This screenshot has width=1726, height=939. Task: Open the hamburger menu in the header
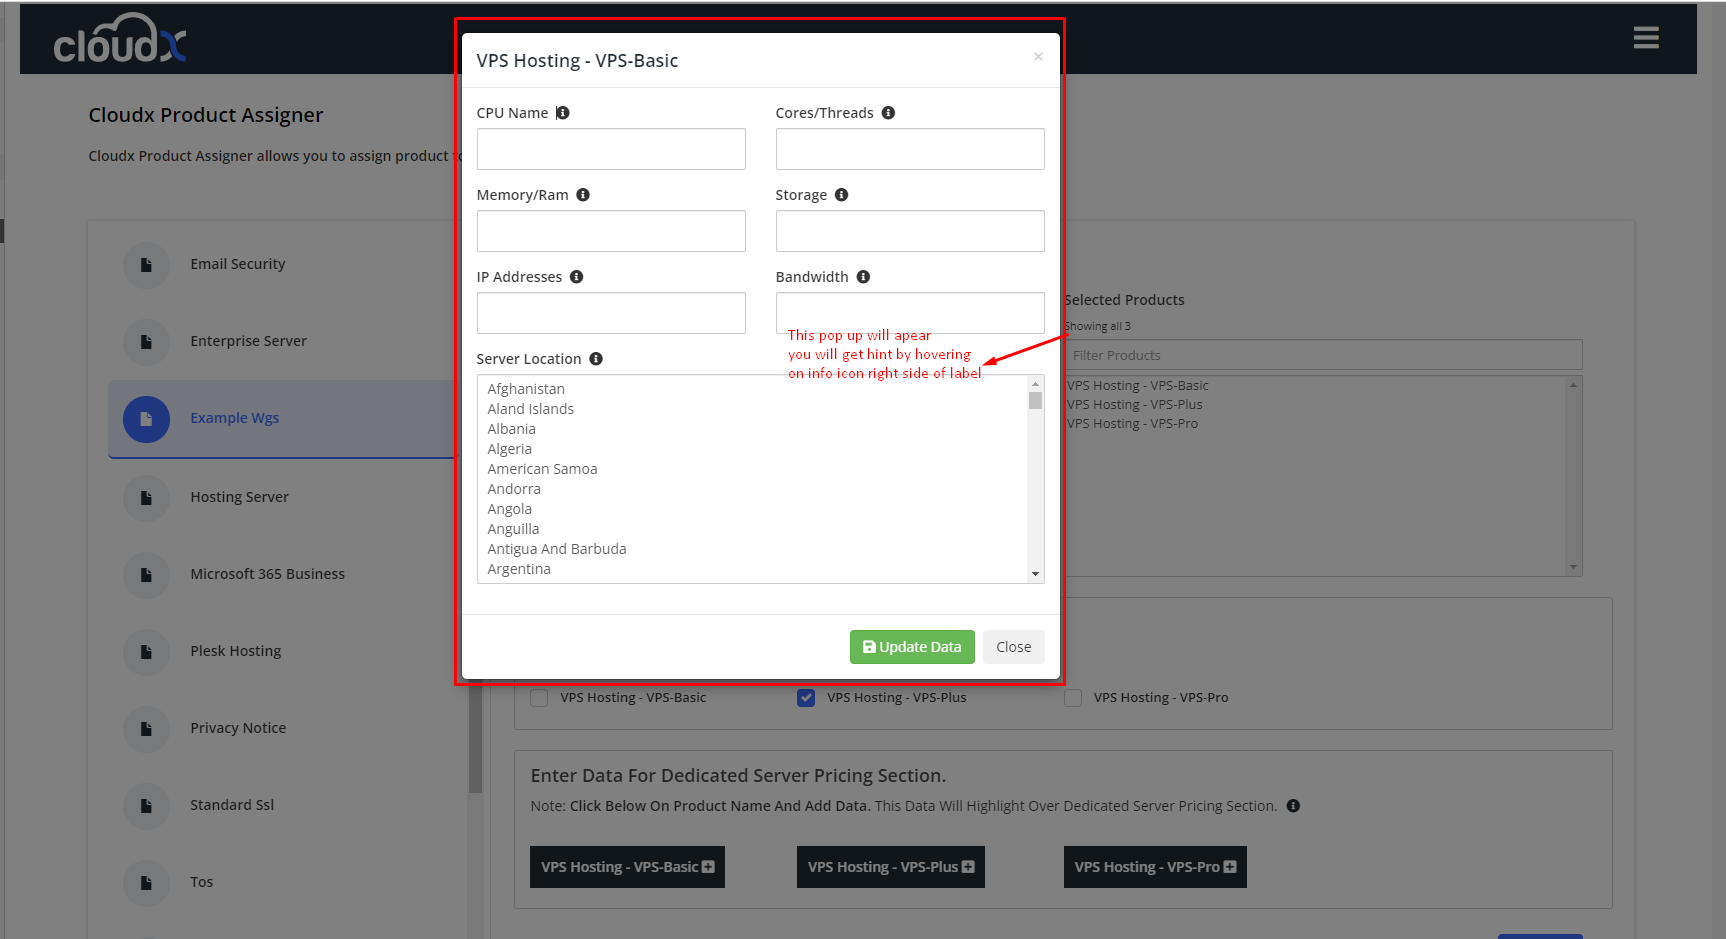pyautogui.click(x=1646, y=38)
